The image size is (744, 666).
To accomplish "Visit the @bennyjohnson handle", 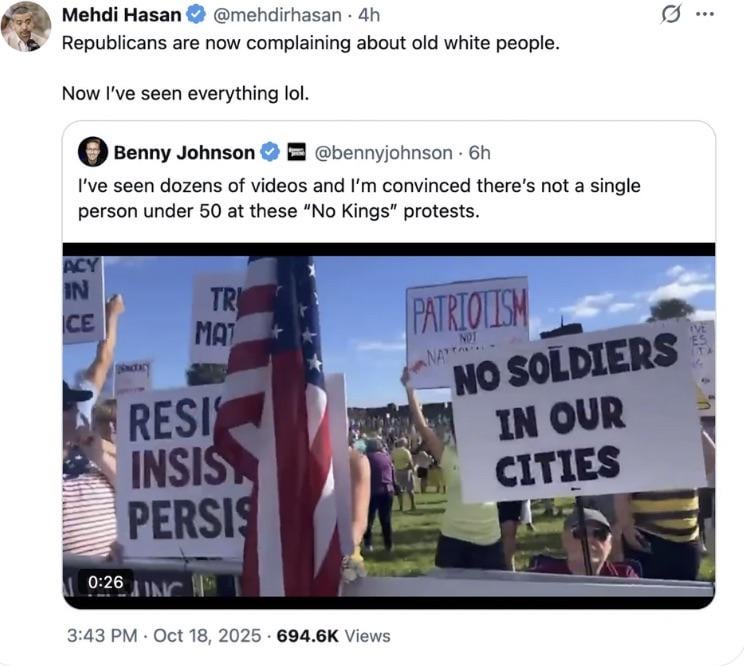I will click(x=383, y=153).
